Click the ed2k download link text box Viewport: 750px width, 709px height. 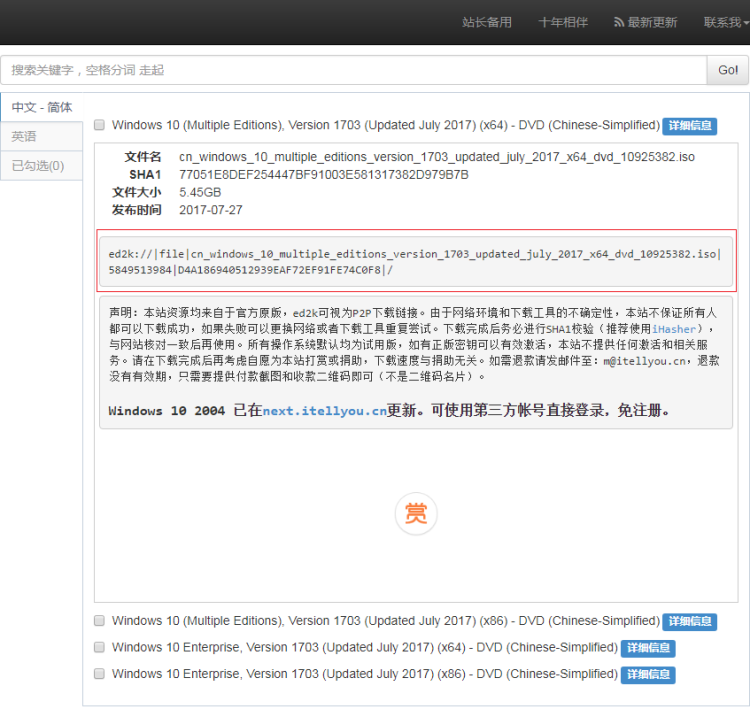pos(416,261)
